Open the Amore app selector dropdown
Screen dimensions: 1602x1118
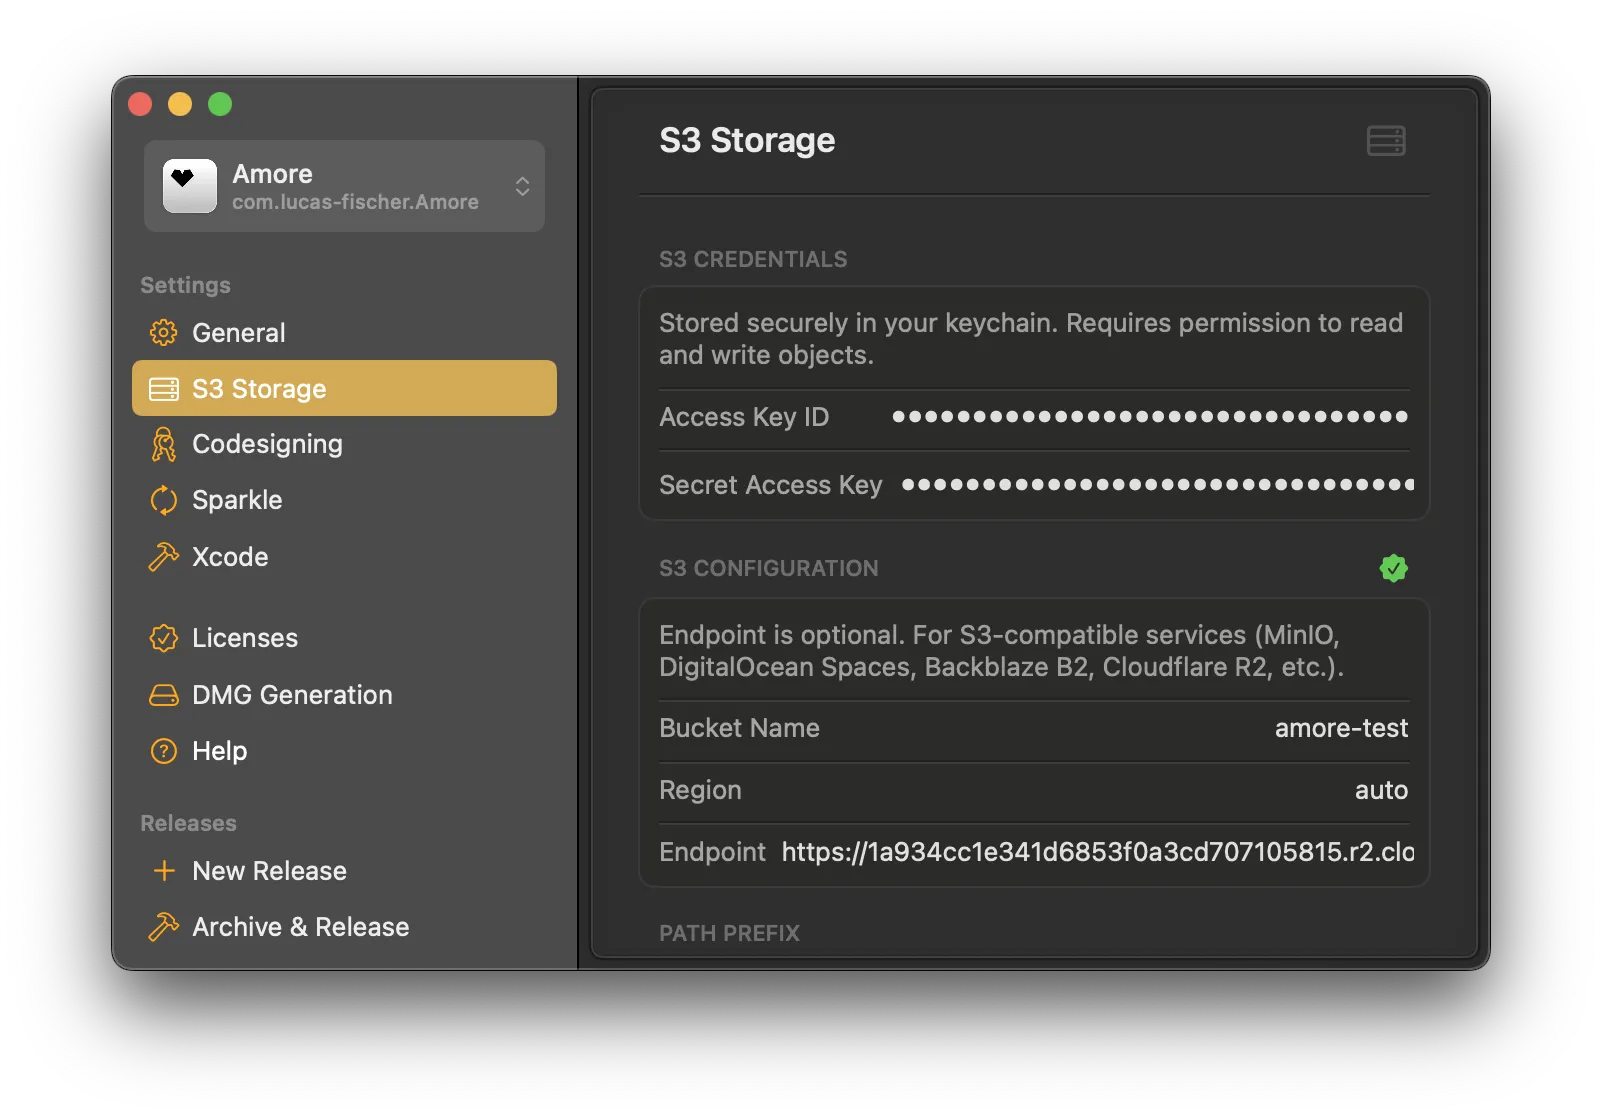pyautogui.click(x=344, y=187)
